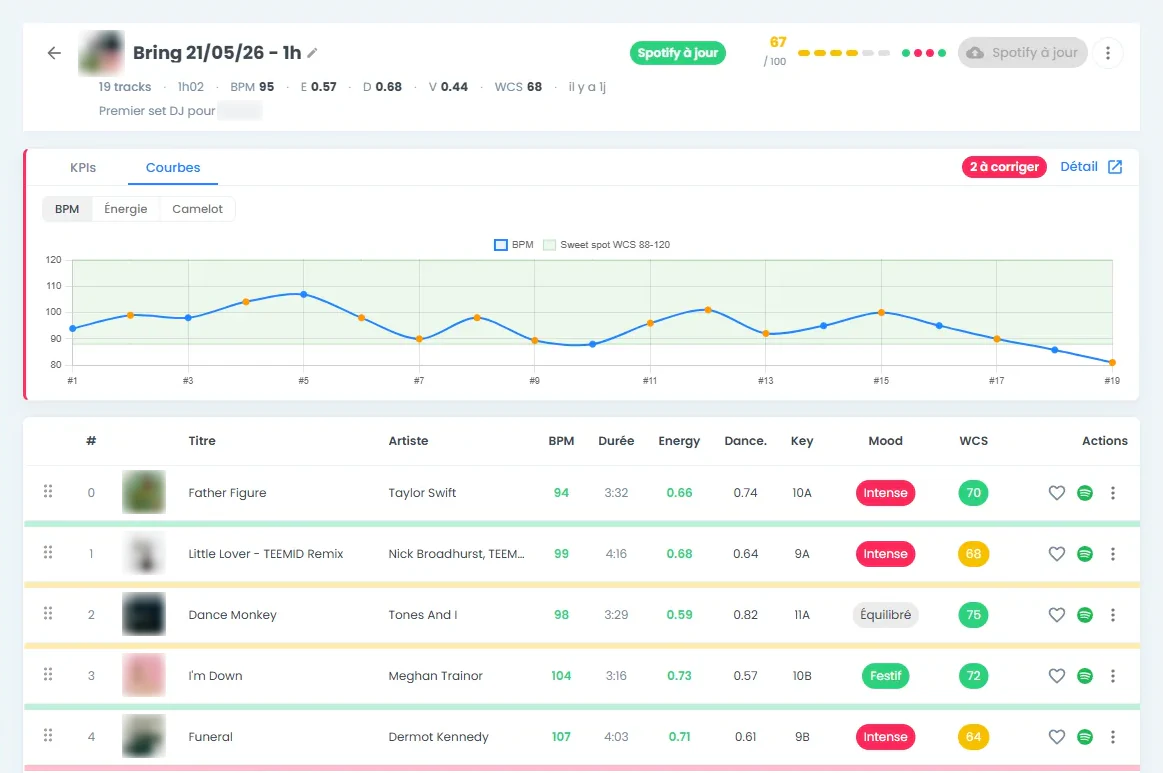This screenshot has height=773, width=1163.
Task: Click the WCS score 75 for Dance Monkey
Action: tap(973, 614)
